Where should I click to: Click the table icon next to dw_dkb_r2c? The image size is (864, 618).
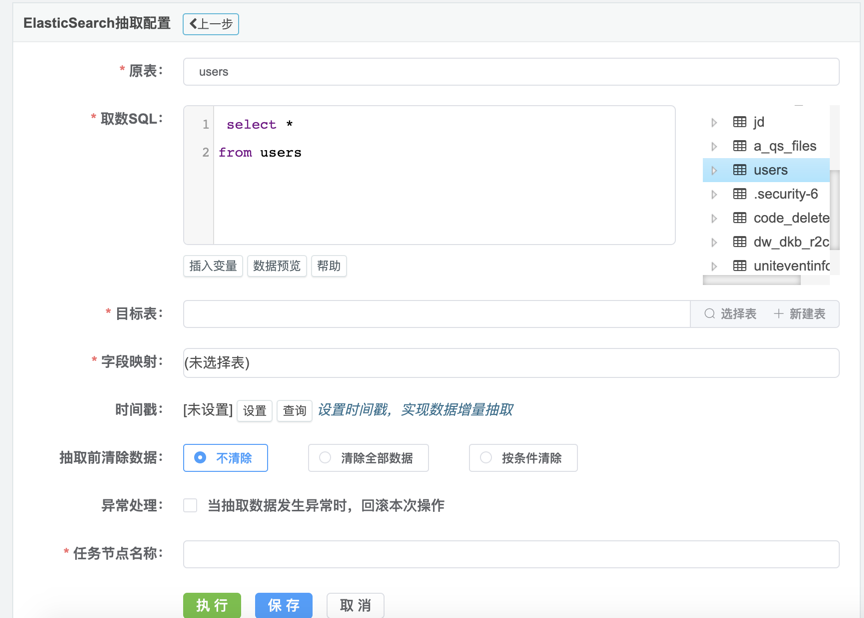pos(740,242)
